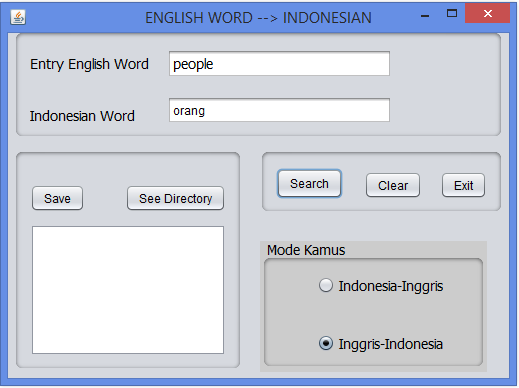The height and width of the screenshot is (388, 519).
Task: Click the Clear button
Action: tap(393, 185)
